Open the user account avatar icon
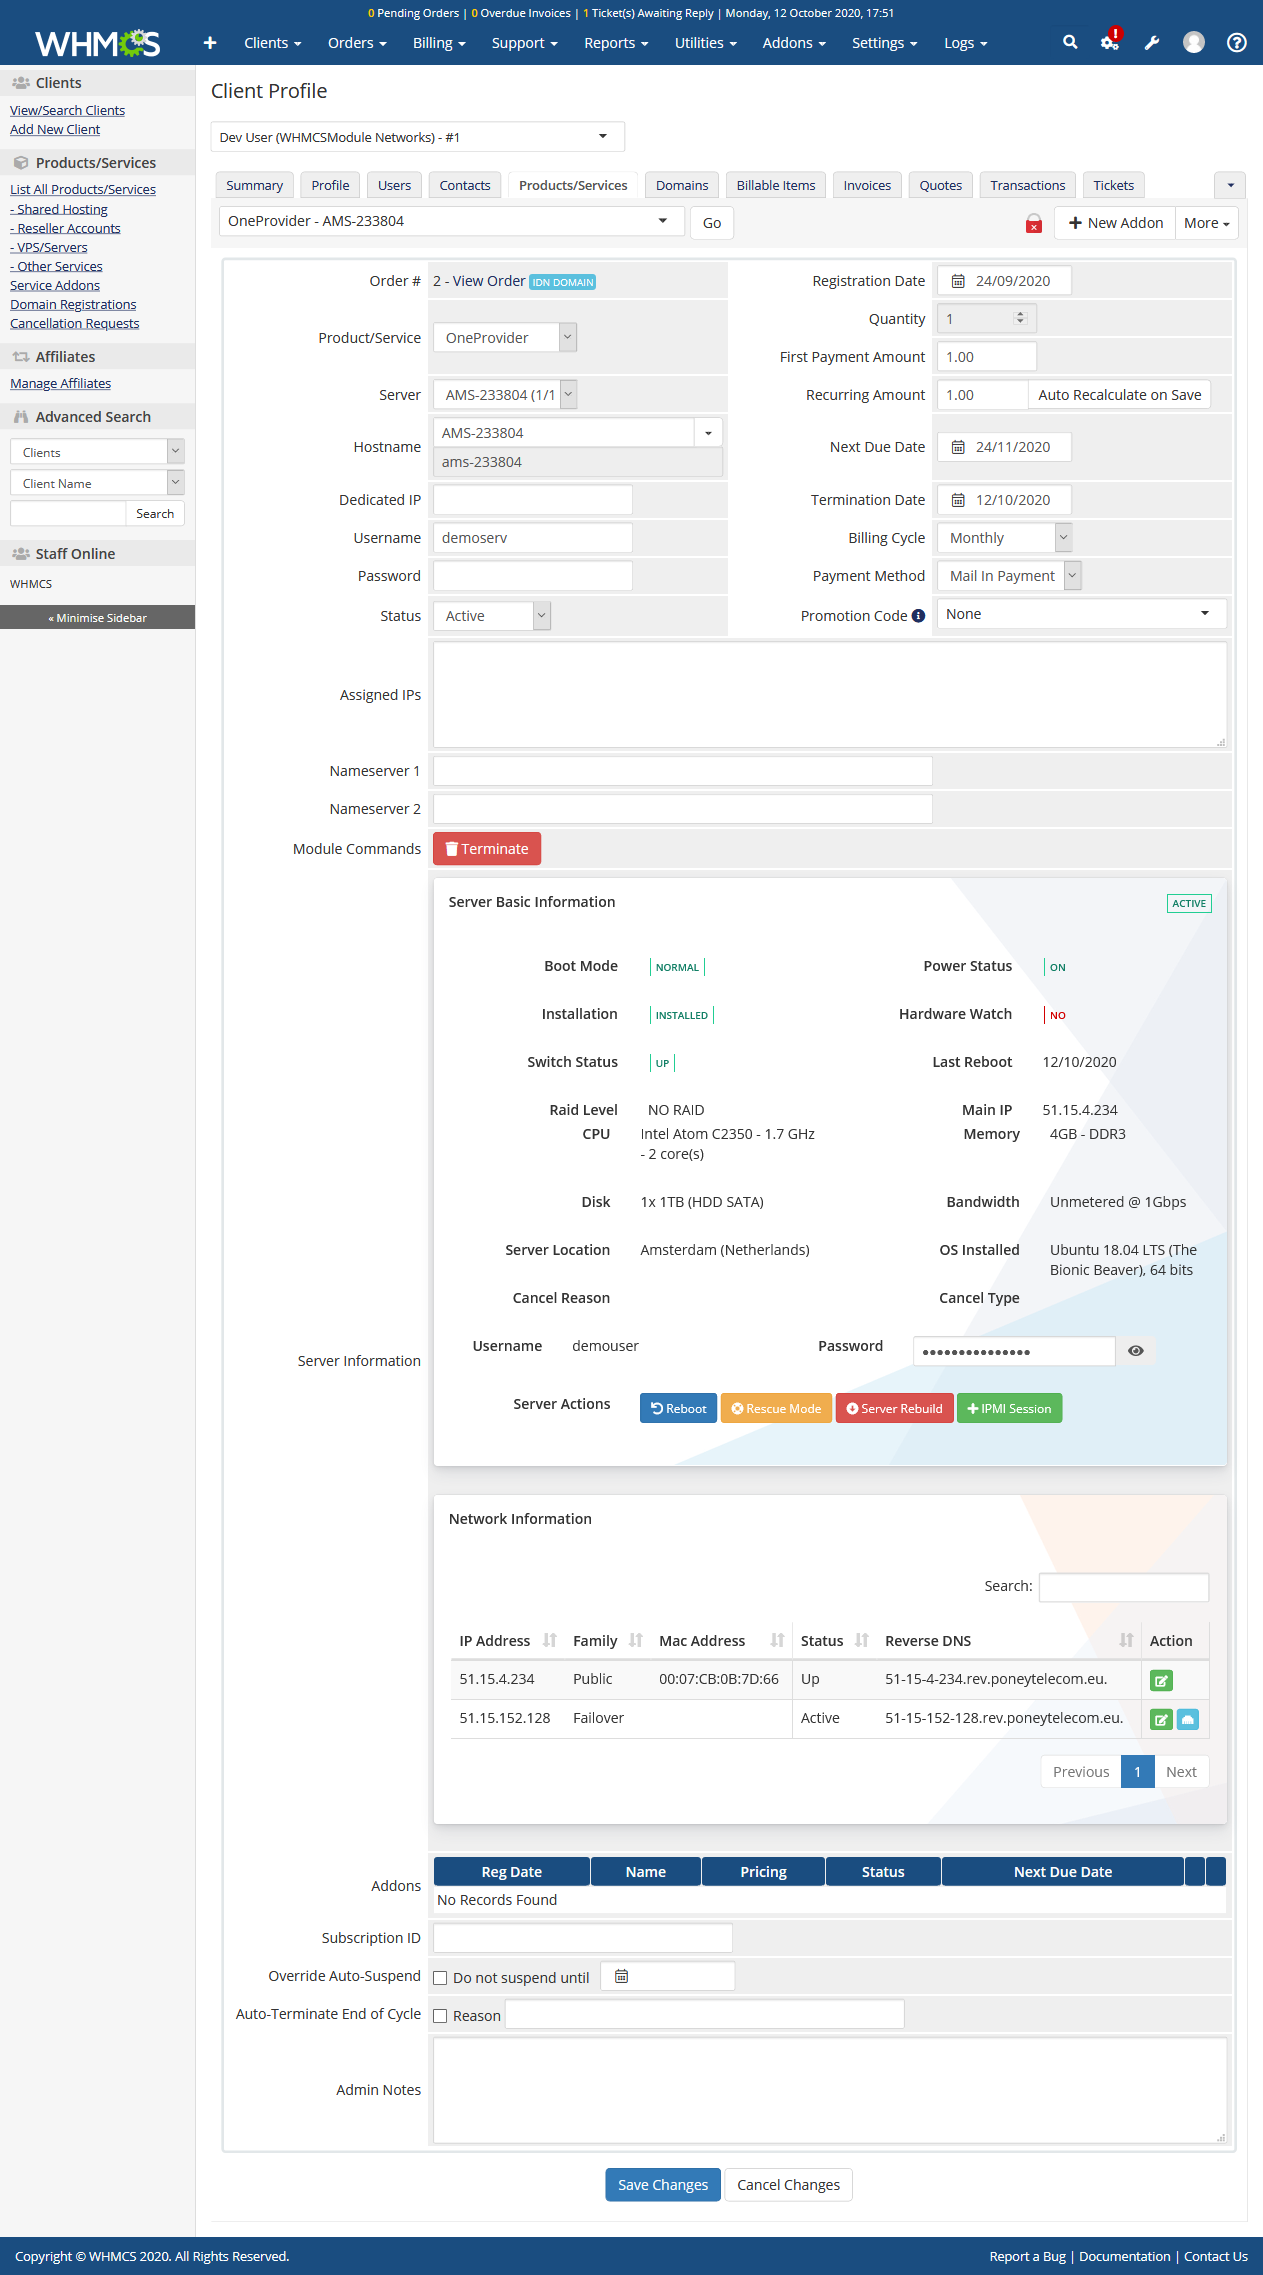Viewport: 1263px width, 2275px height. click(1194, 43)
